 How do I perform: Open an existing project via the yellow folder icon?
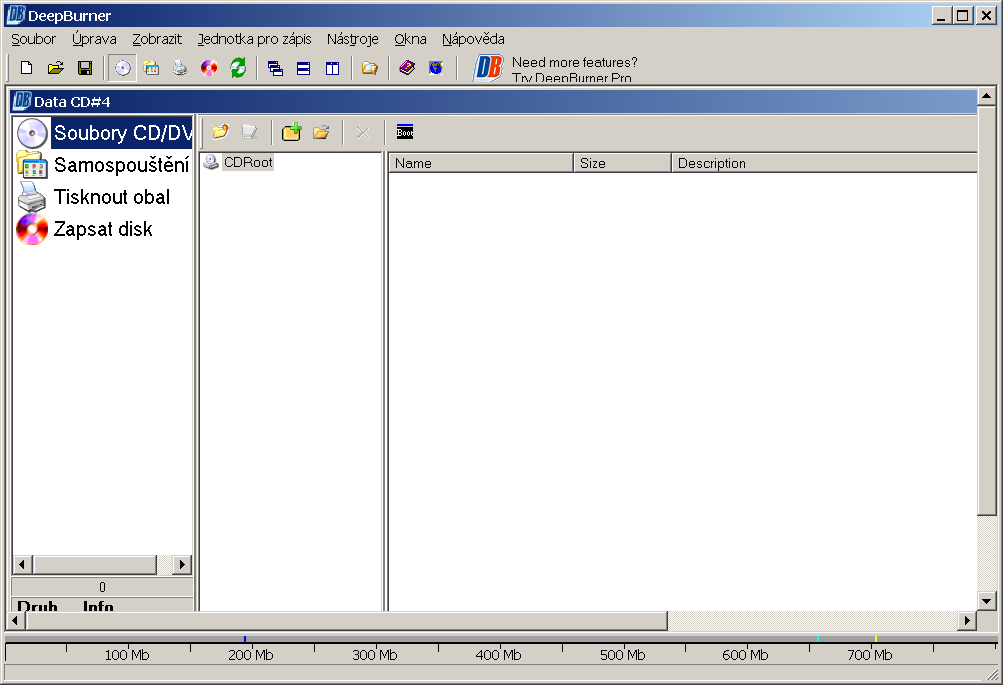56,68
